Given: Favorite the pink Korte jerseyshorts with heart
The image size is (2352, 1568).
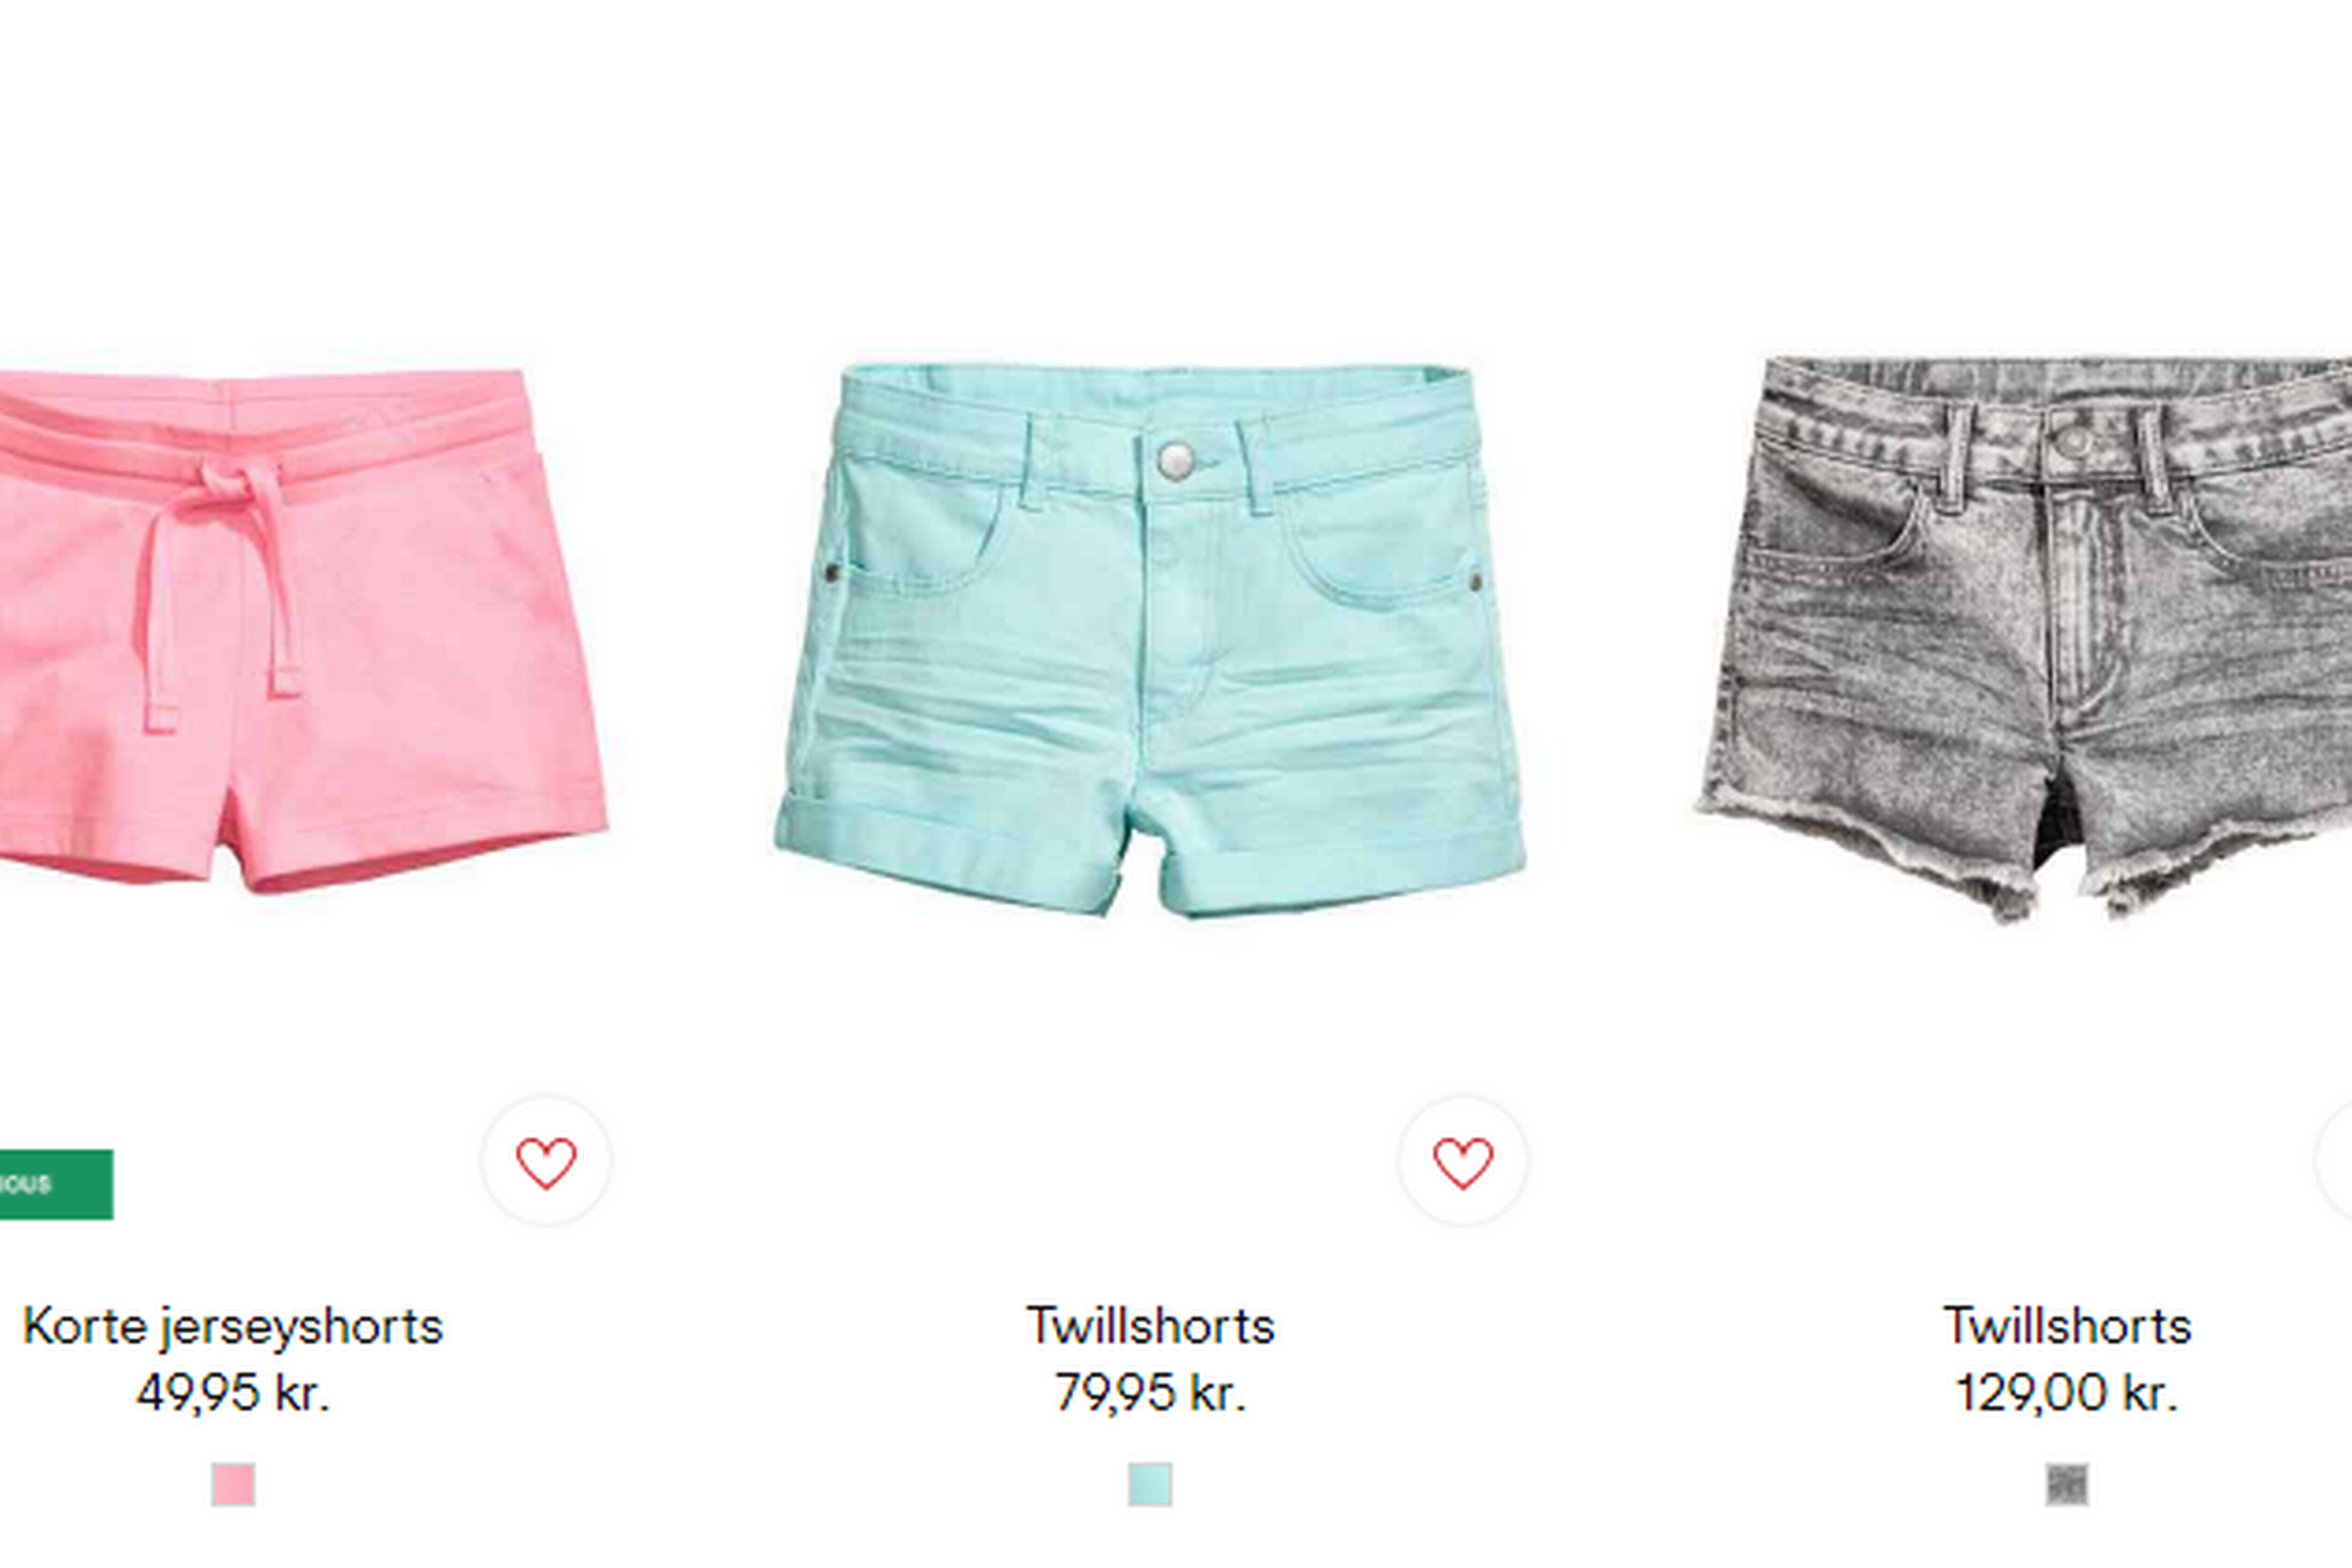Looking at the screenshot, I should pos(546,1162).
